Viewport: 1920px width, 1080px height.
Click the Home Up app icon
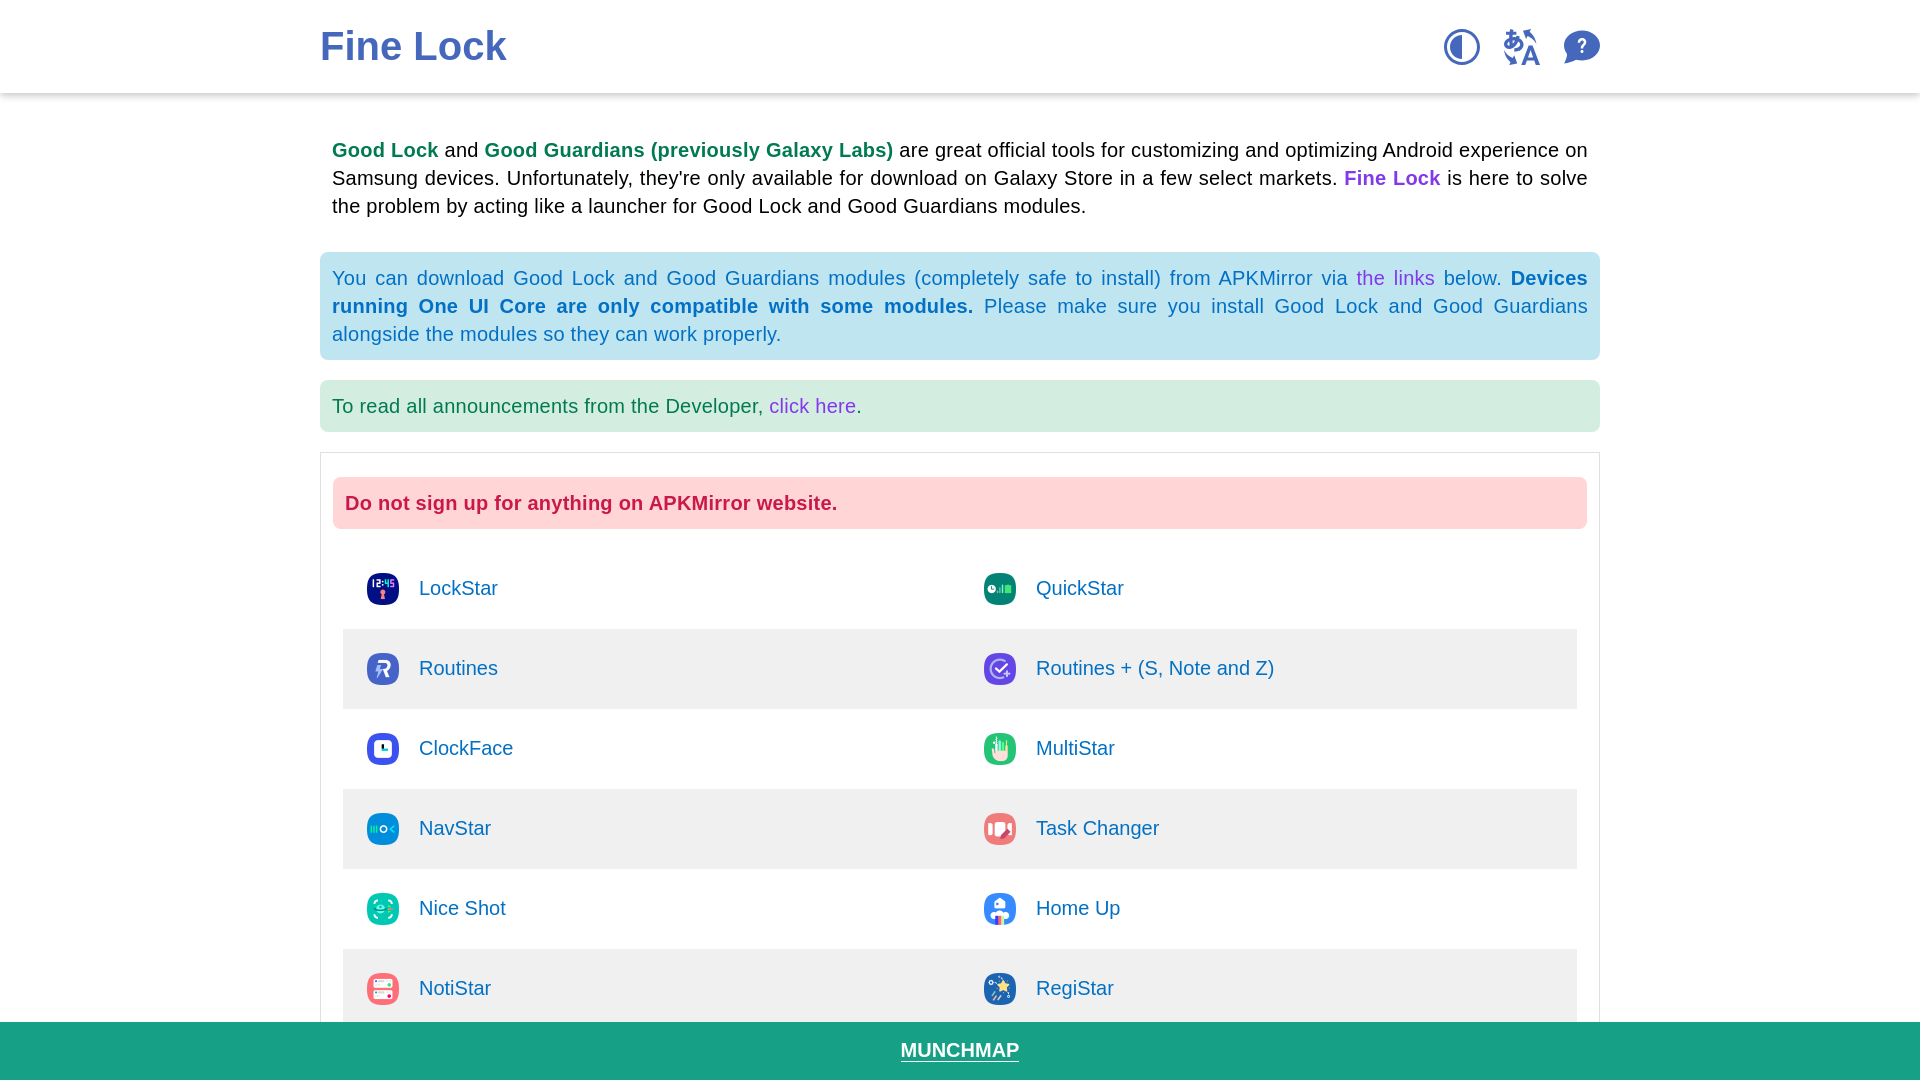[x=1000, y=909]
